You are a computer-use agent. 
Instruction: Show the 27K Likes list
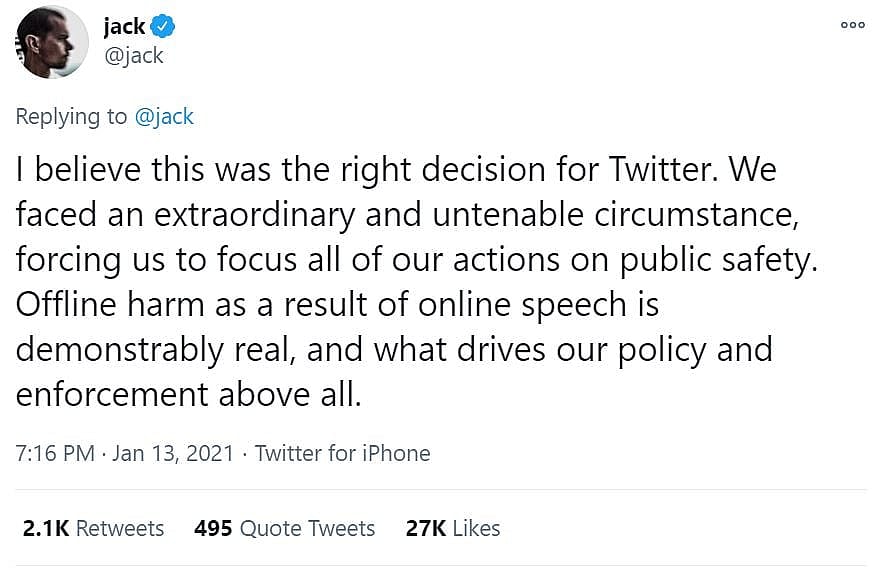coord(453,528)
